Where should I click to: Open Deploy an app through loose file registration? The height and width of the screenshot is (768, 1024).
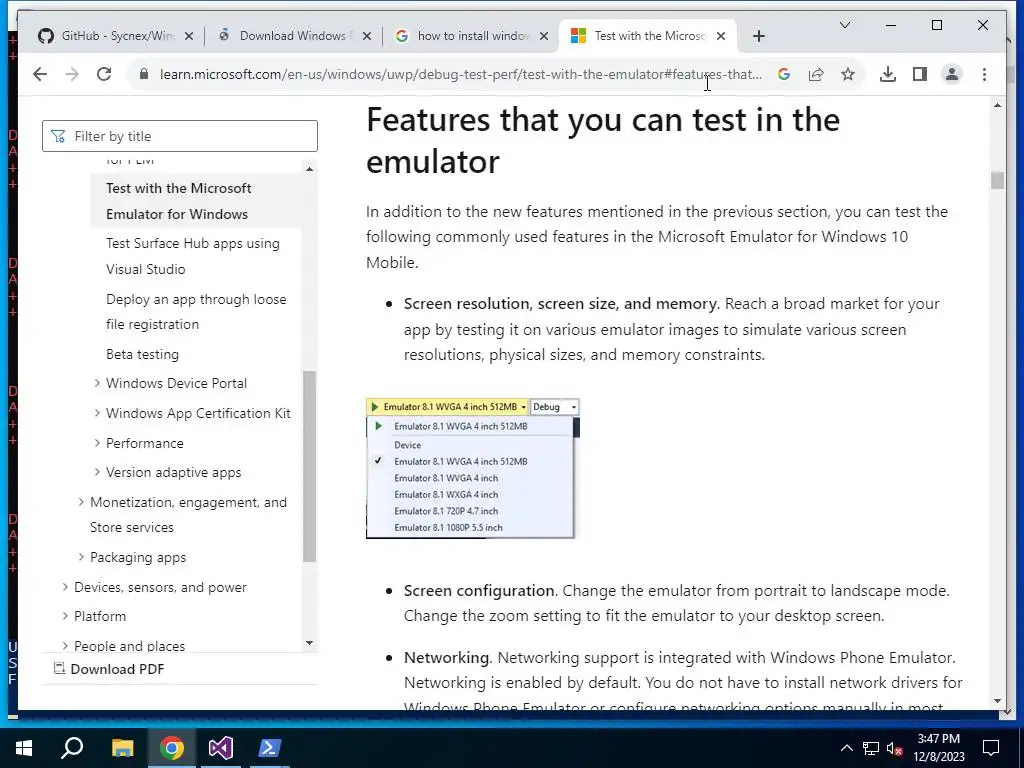coord(196,312)
